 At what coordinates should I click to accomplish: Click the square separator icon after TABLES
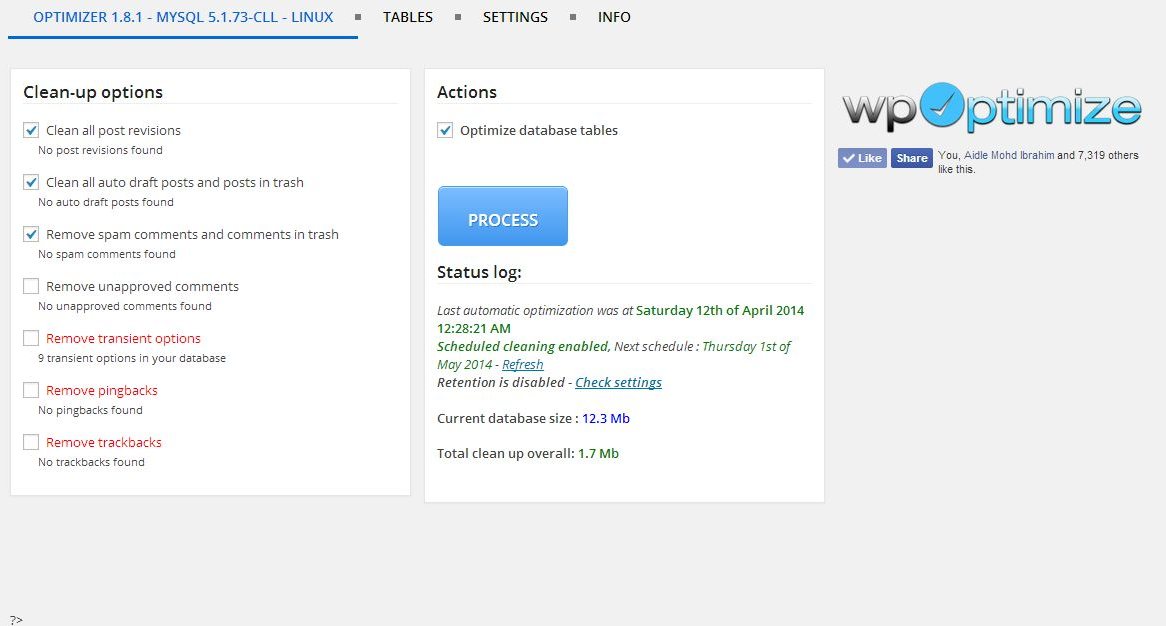click(x=459, y=16)
